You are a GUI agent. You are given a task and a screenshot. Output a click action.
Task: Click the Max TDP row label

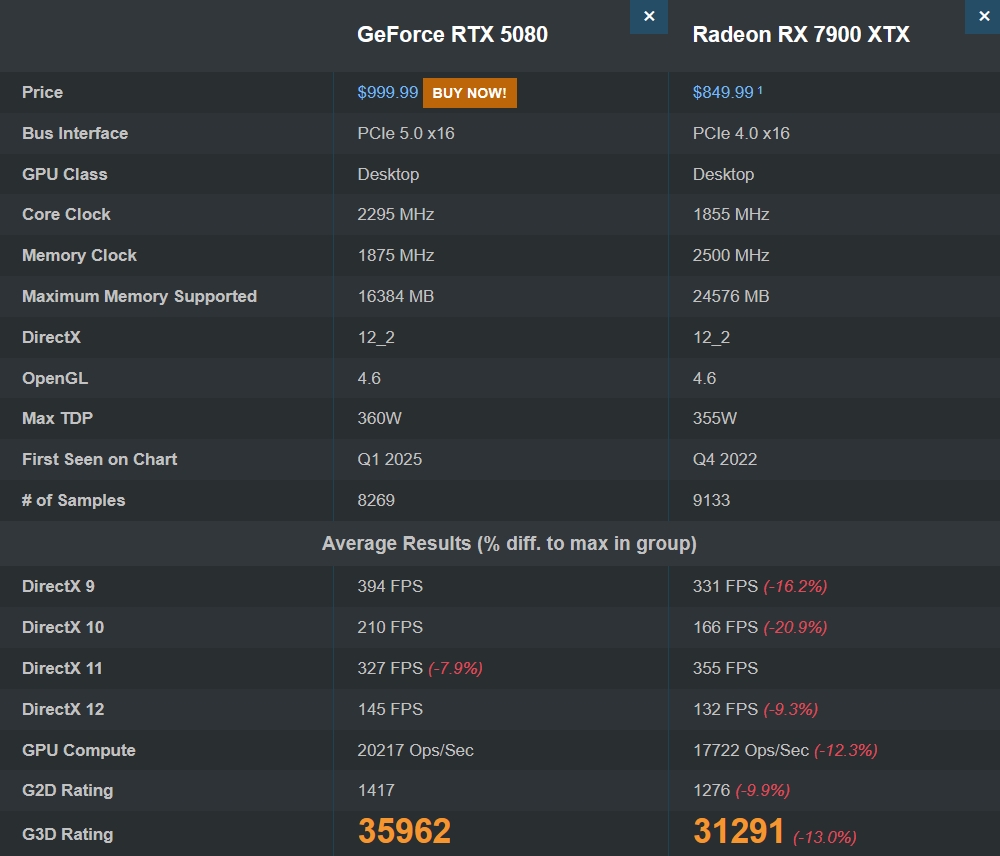(x=57, y=418)
